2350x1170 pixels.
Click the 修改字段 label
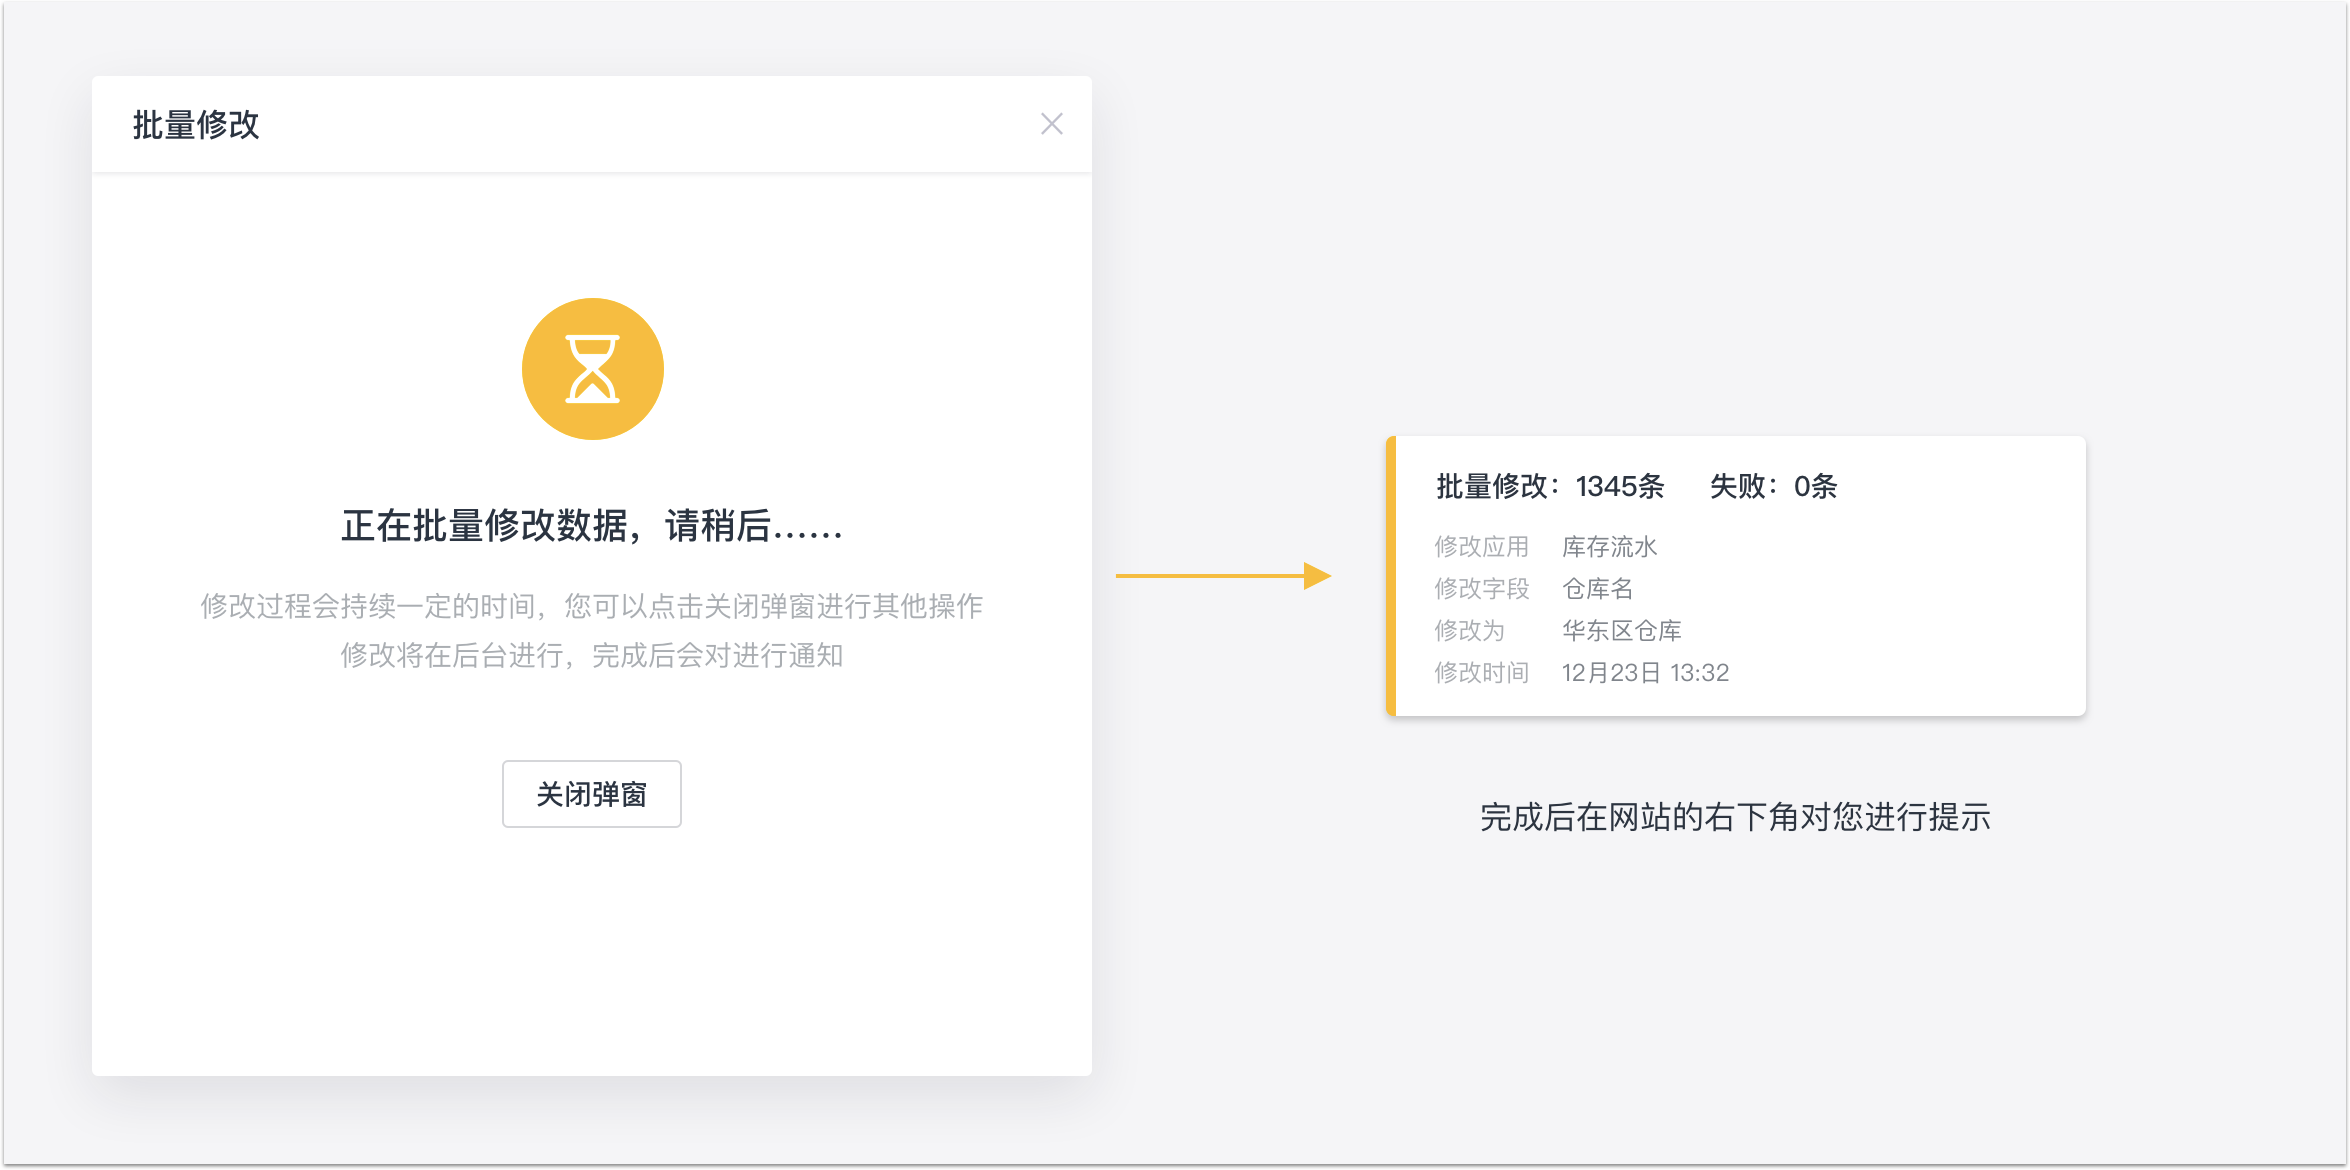[x=1481, y=589]
